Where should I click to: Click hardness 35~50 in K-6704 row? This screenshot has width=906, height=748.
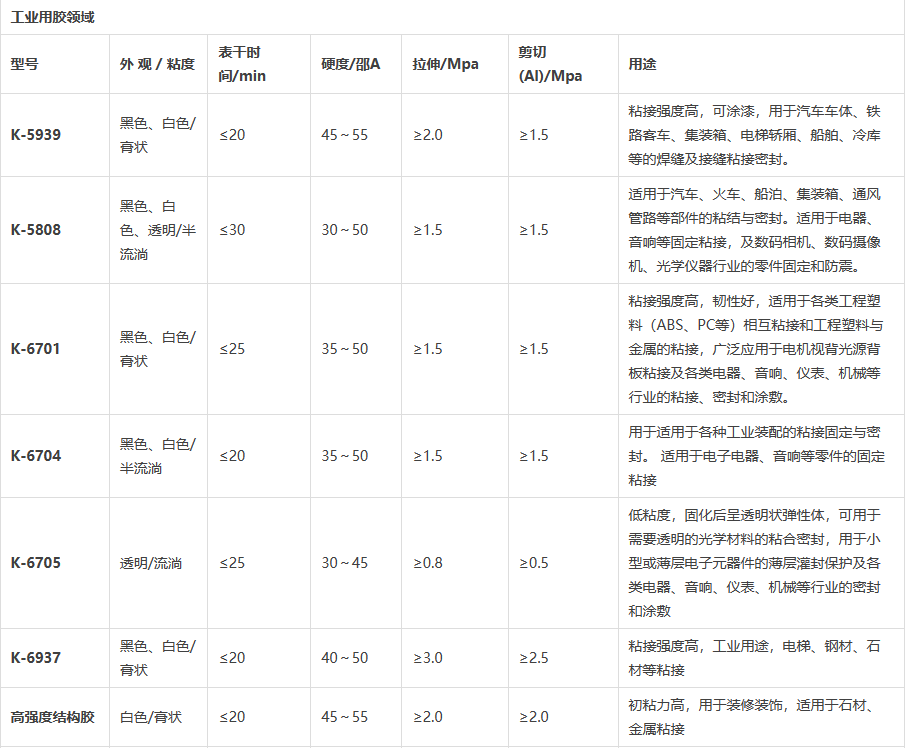tap(345, 456)
